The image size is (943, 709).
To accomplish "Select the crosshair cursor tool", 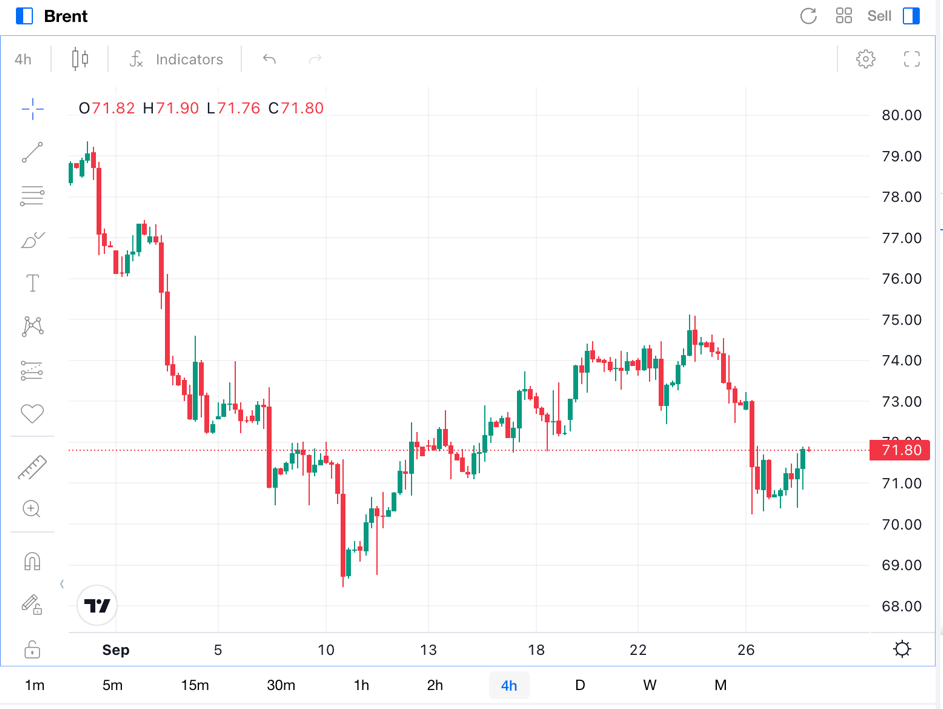I will [x=32, y=109].
